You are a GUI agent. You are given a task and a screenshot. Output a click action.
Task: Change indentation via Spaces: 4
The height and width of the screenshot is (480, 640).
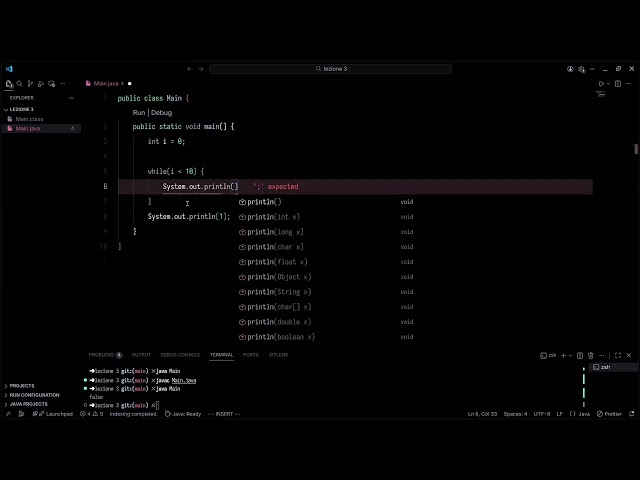tap(516, 414)
